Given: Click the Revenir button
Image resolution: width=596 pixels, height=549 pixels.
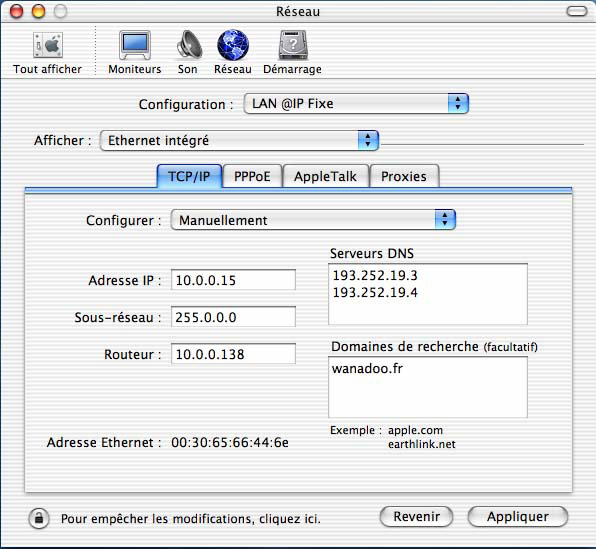Looking at the screenshot, I should pyautogui.click(x=416, y=517).
